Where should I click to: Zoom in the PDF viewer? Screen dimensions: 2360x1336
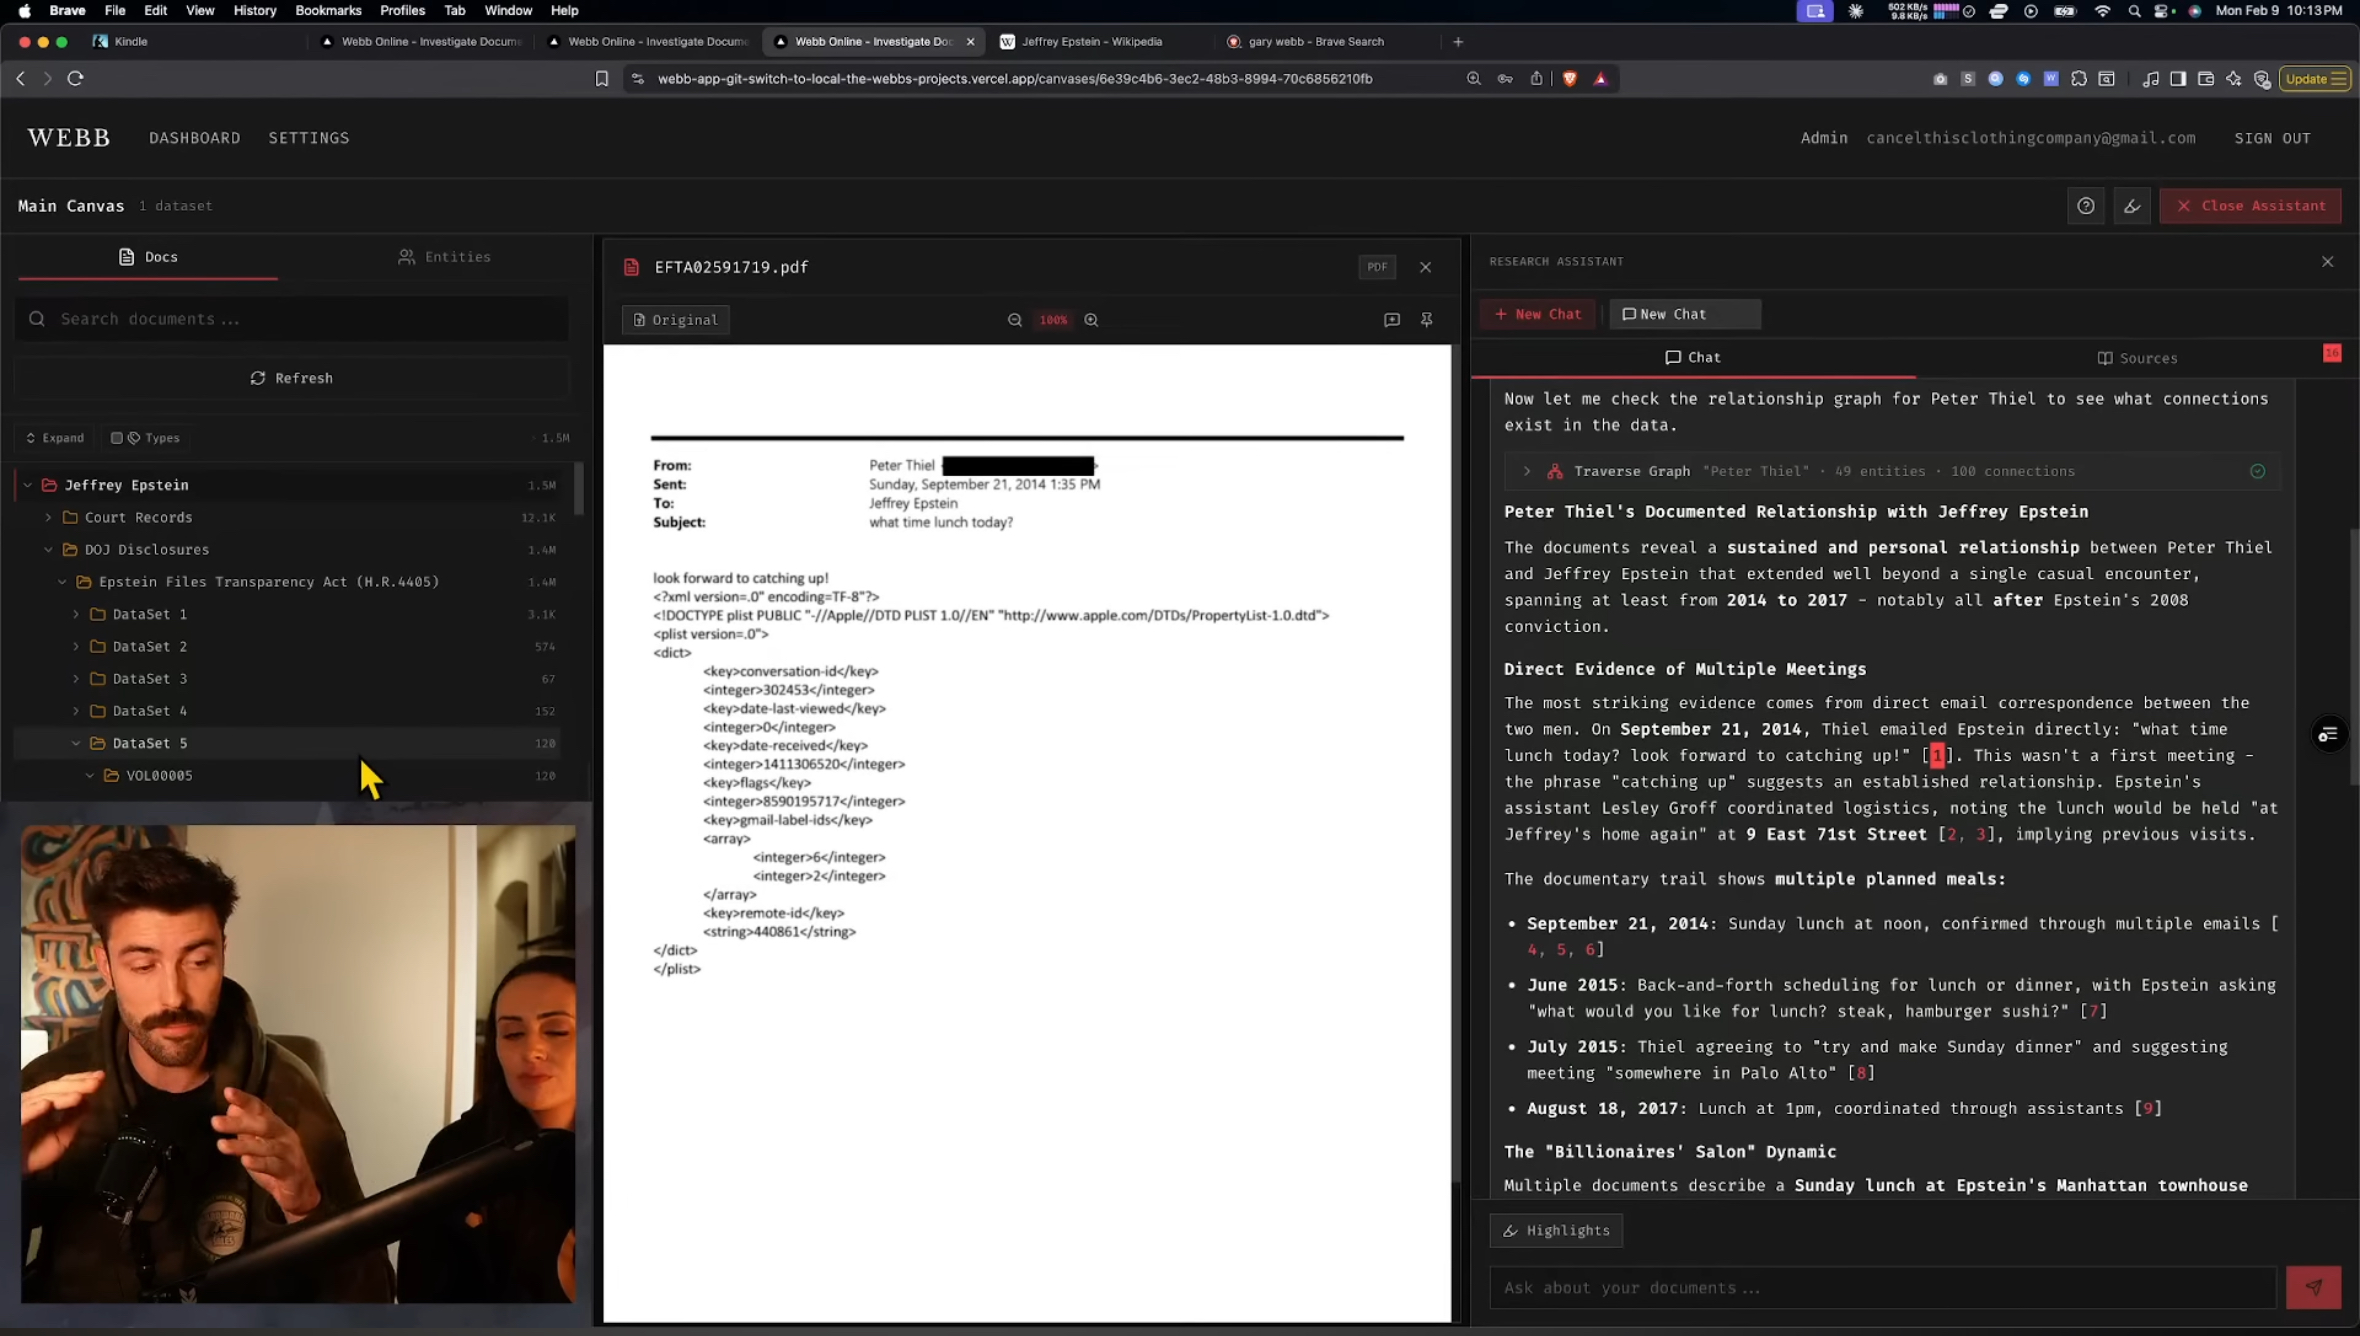(x=1091, y=320)
